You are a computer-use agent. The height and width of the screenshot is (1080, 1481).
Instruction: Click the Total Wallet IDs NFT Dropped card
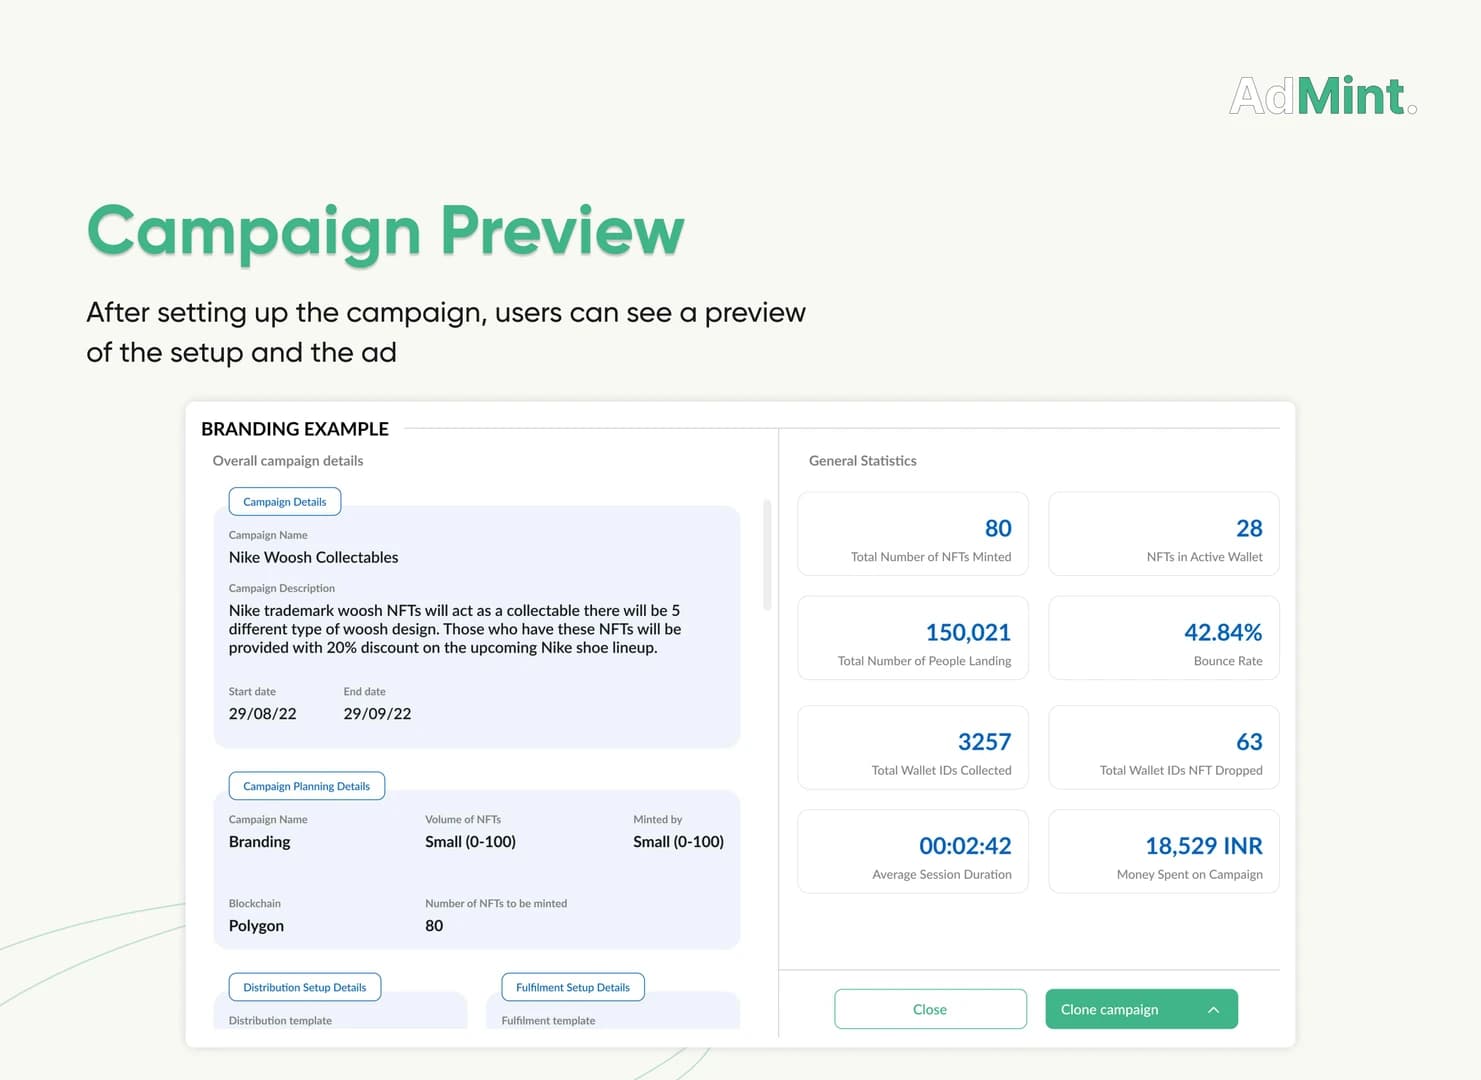[1164, 747]
